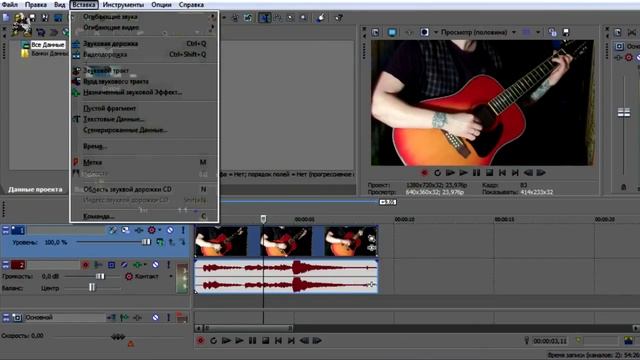
Task: Open preview quality Просмотр (половина) dropdown
Action: point(478,32)
